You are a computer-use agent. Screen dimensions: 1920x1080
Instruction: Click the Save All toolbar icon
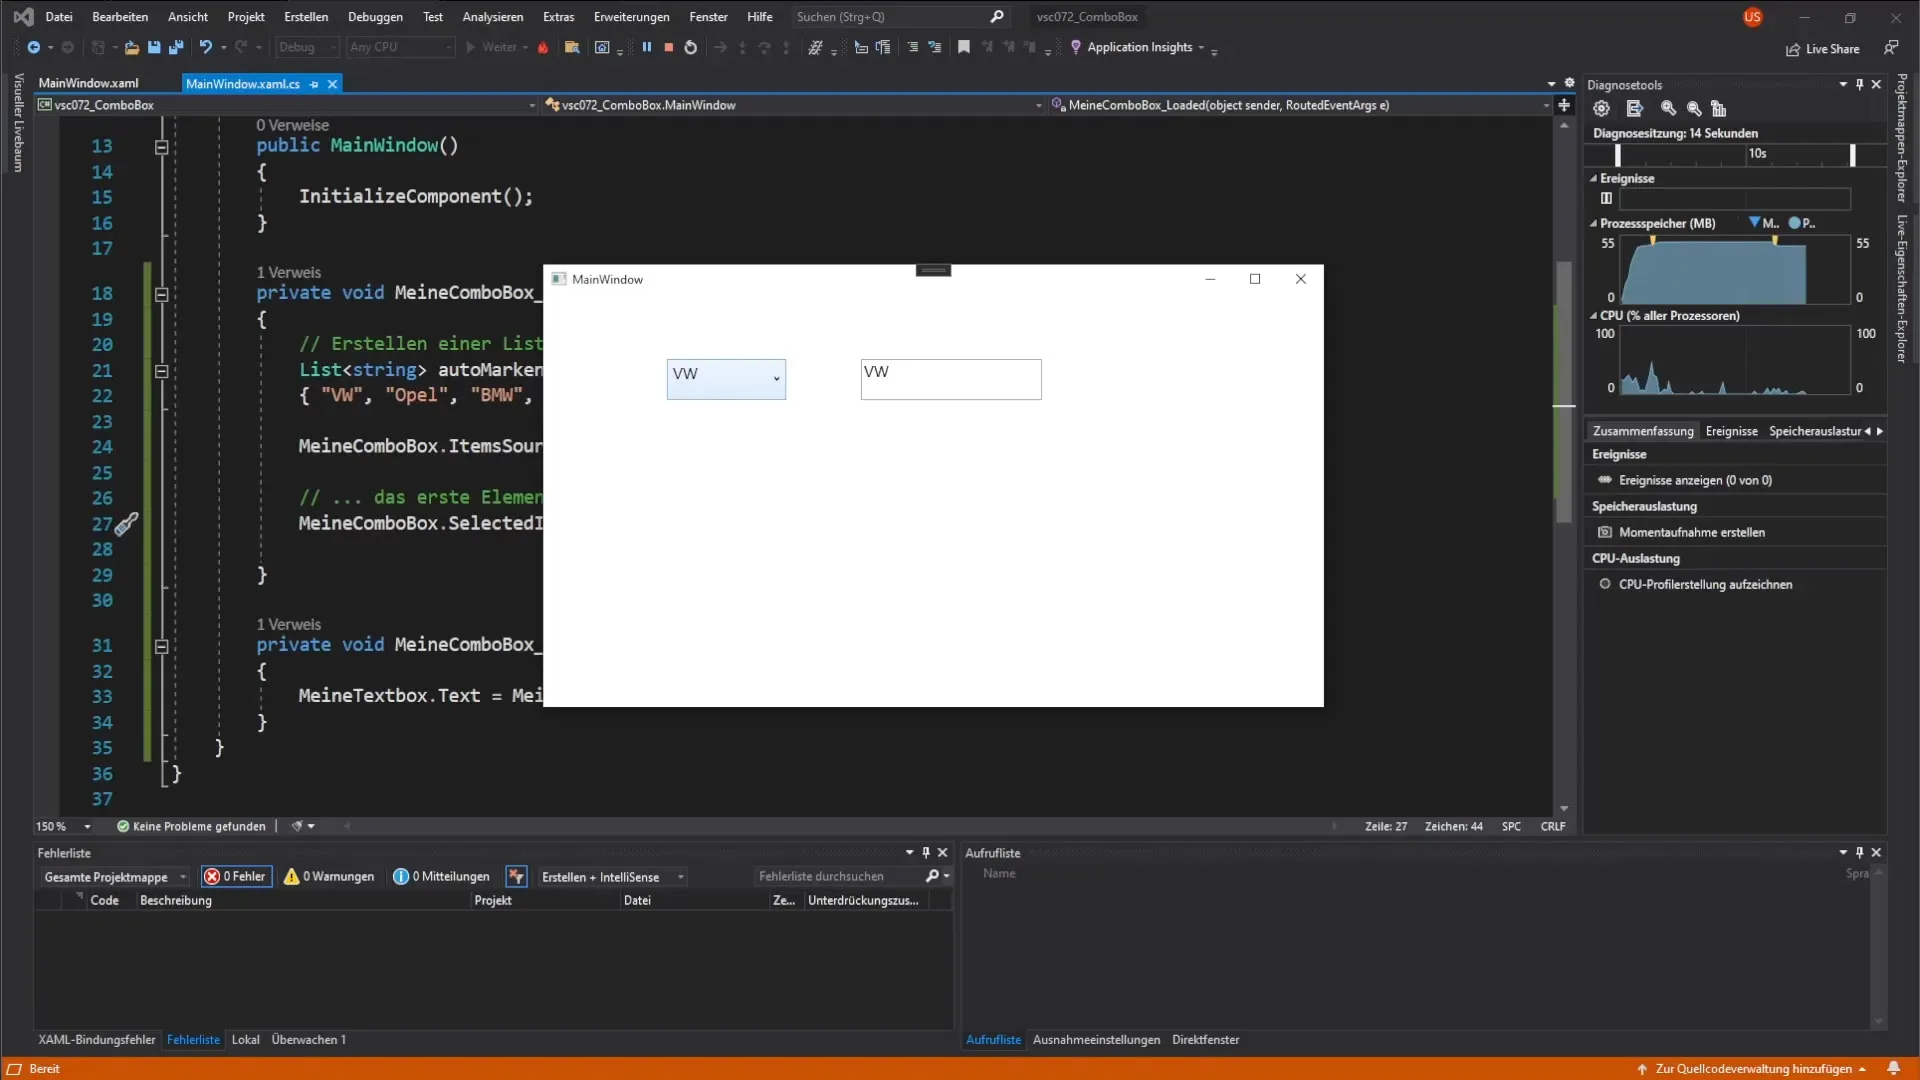pos(176,47)
